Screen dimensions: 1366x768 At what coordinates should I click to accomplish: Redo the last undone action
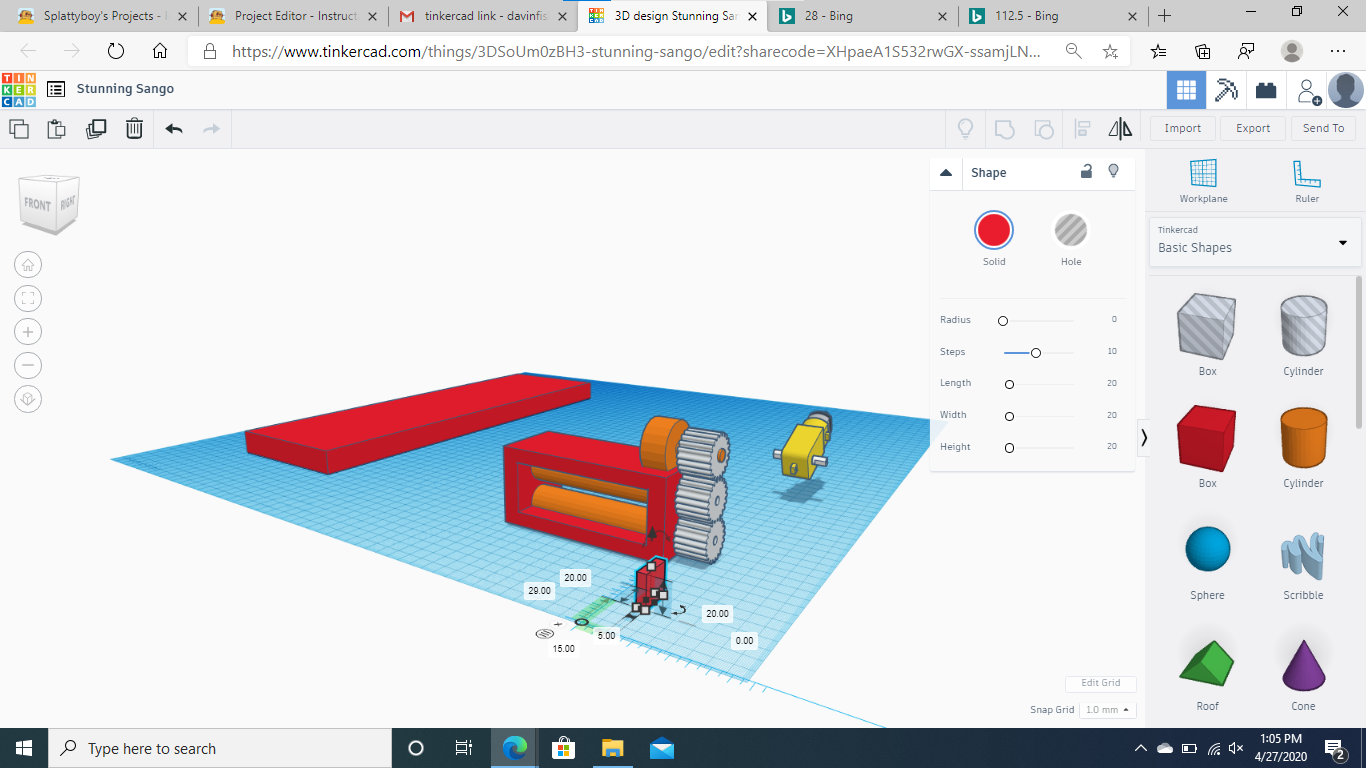(211, 128)
